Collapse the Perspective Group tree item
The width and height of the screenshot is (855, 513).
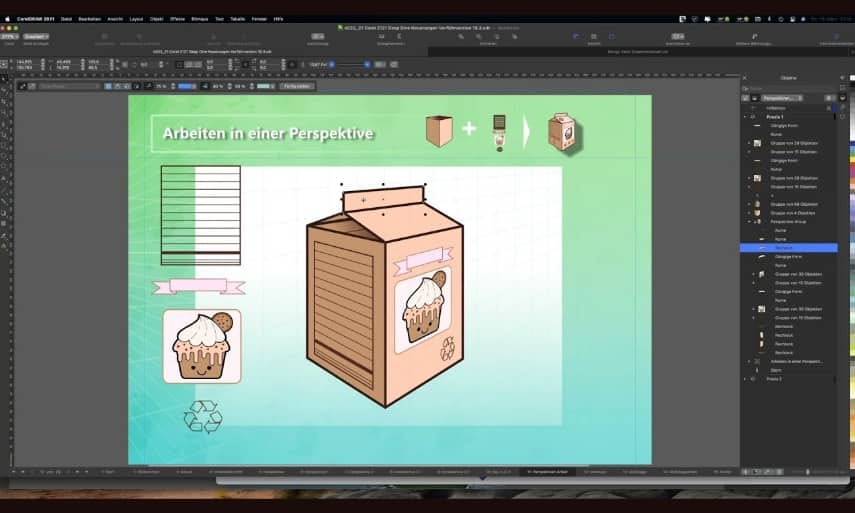tap(749, 221)
